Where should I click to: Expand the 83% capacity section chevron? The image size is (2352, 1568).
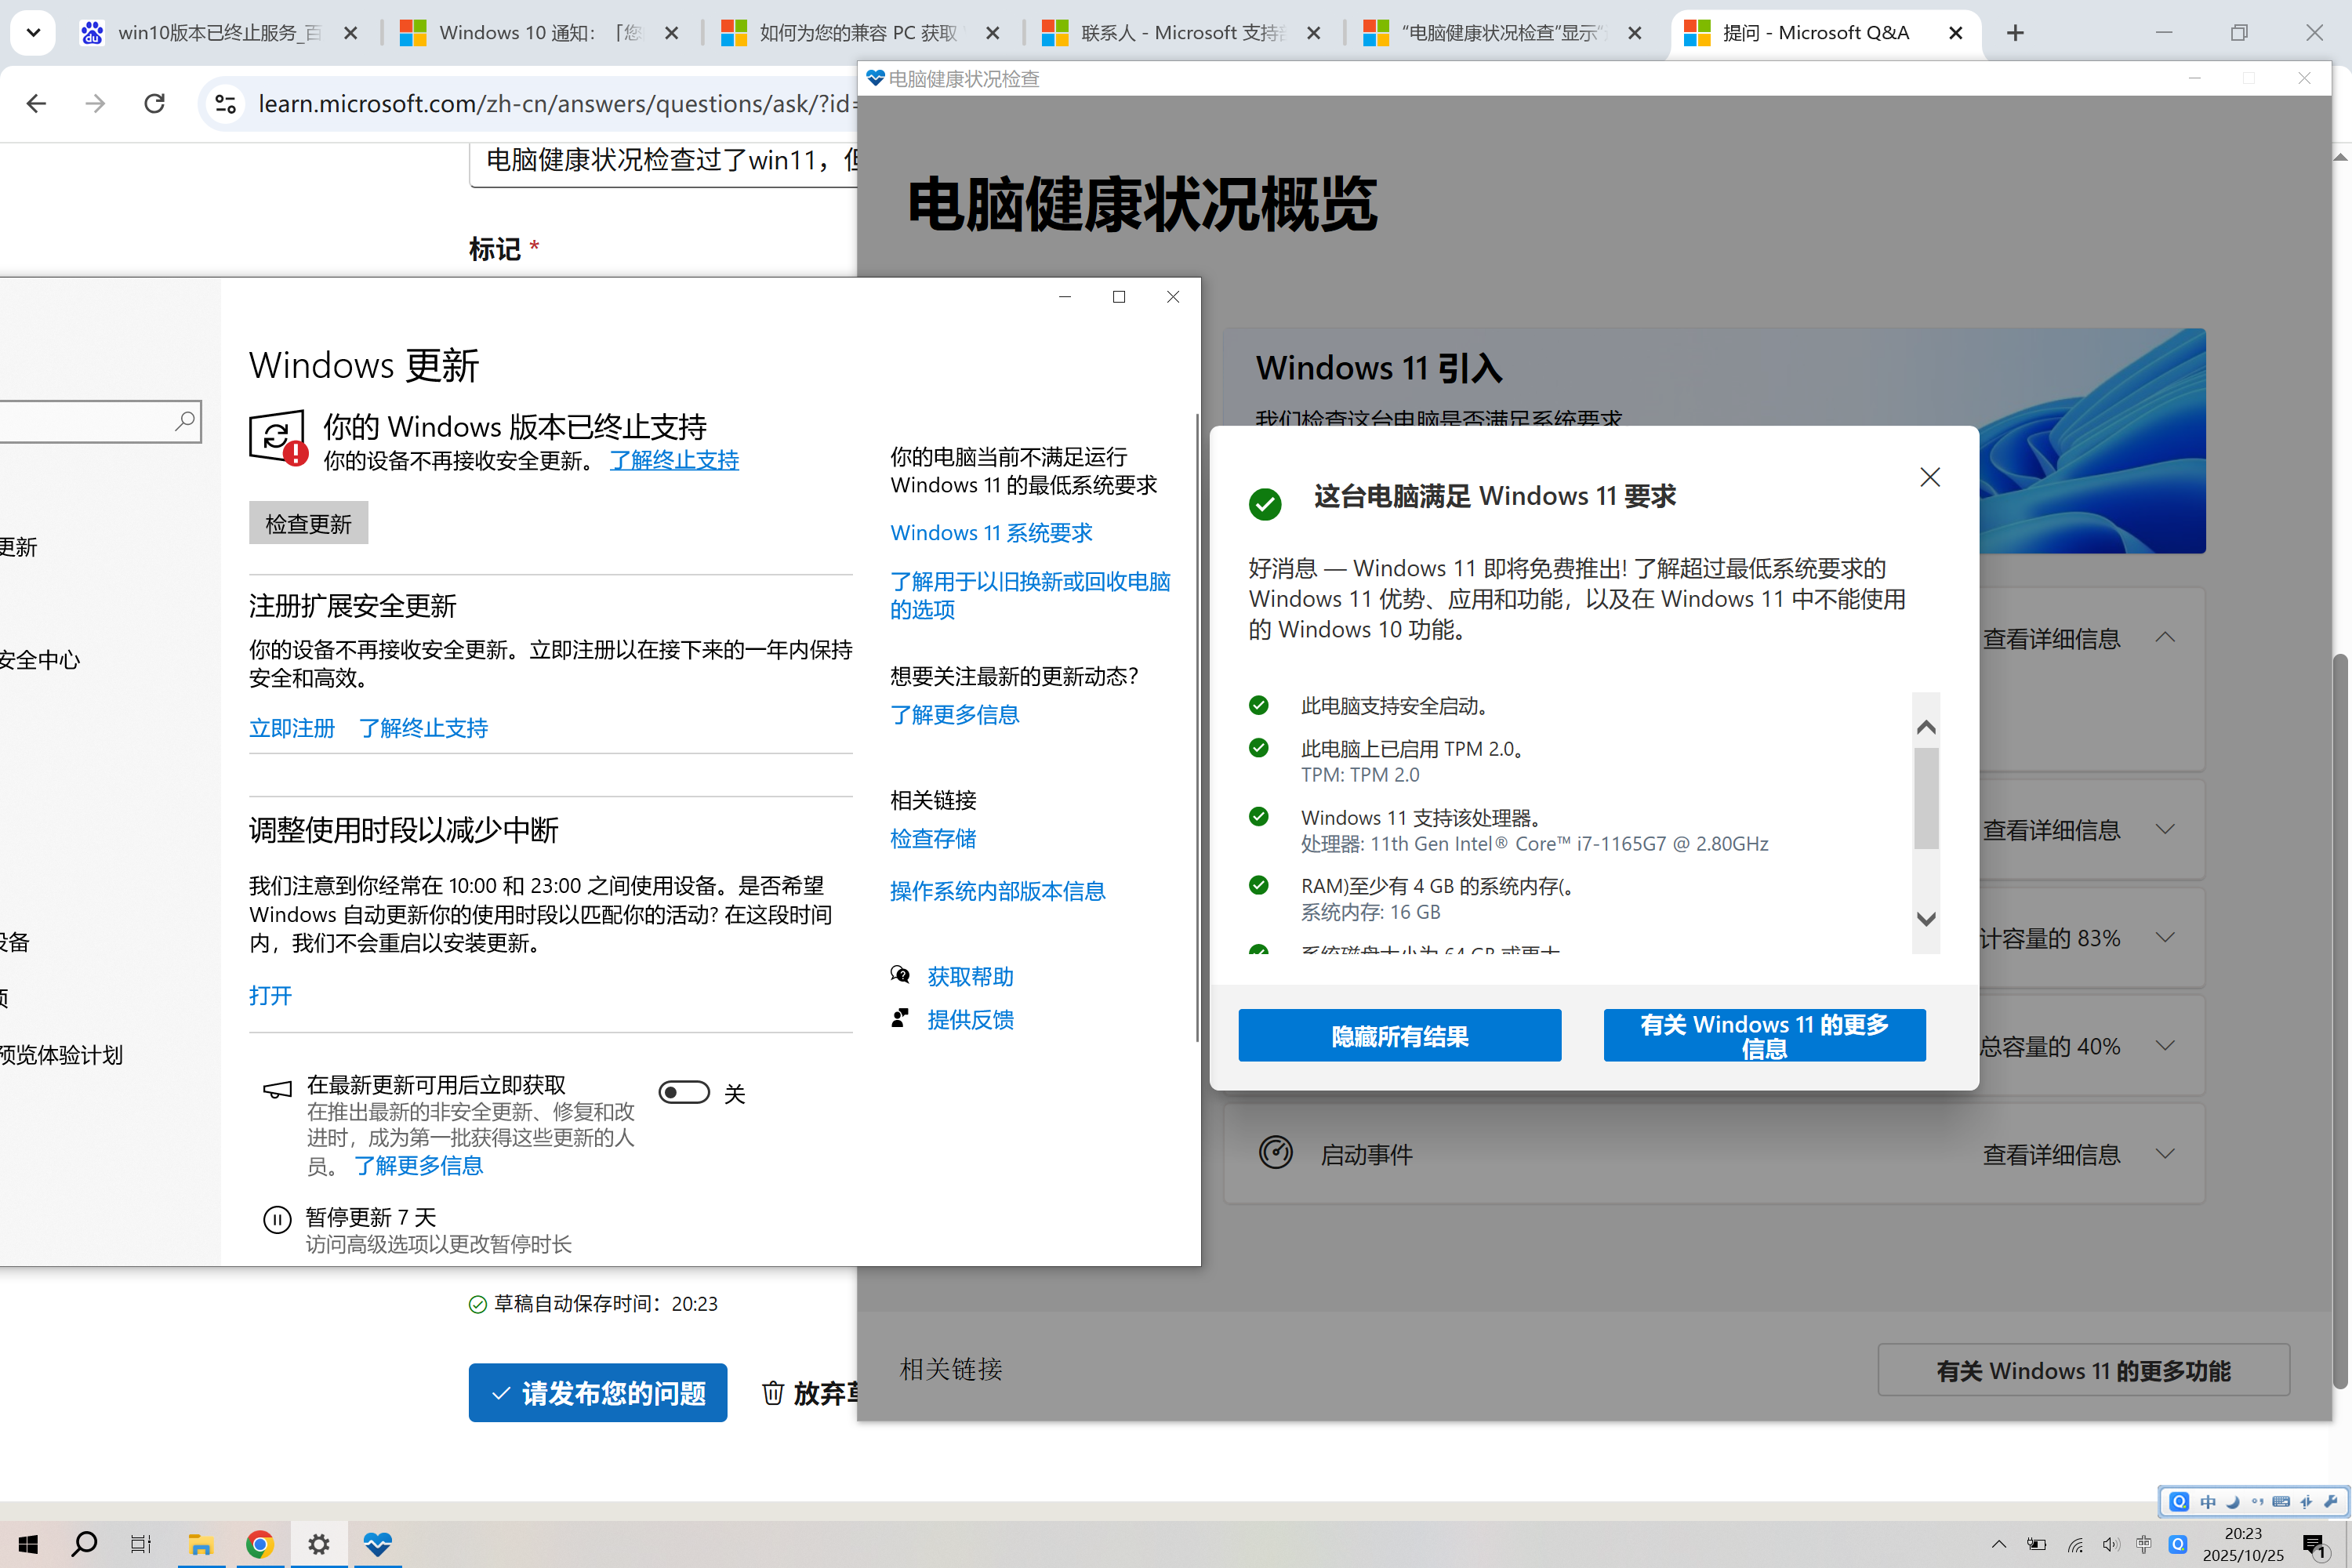(2165, 937)
